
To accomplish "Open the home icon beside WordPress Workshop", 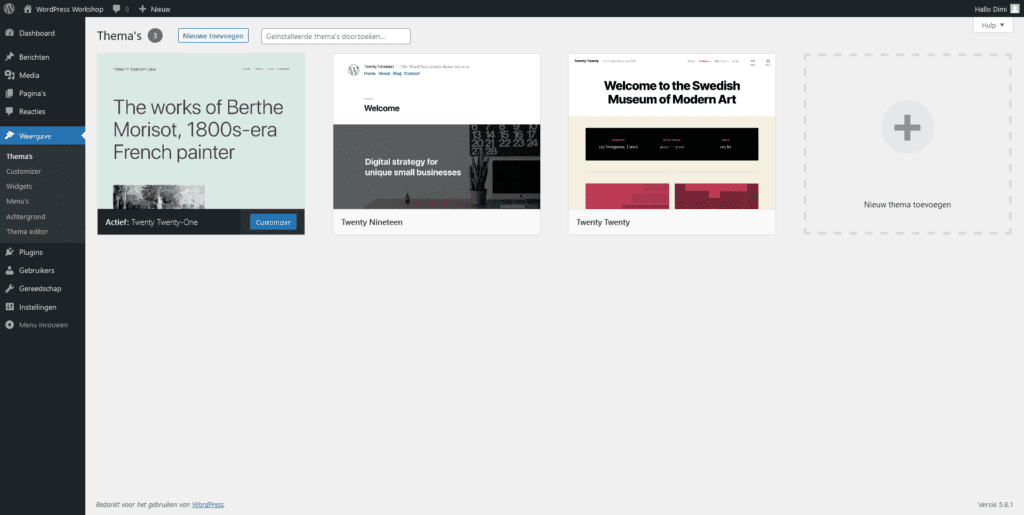I will 27,9.
